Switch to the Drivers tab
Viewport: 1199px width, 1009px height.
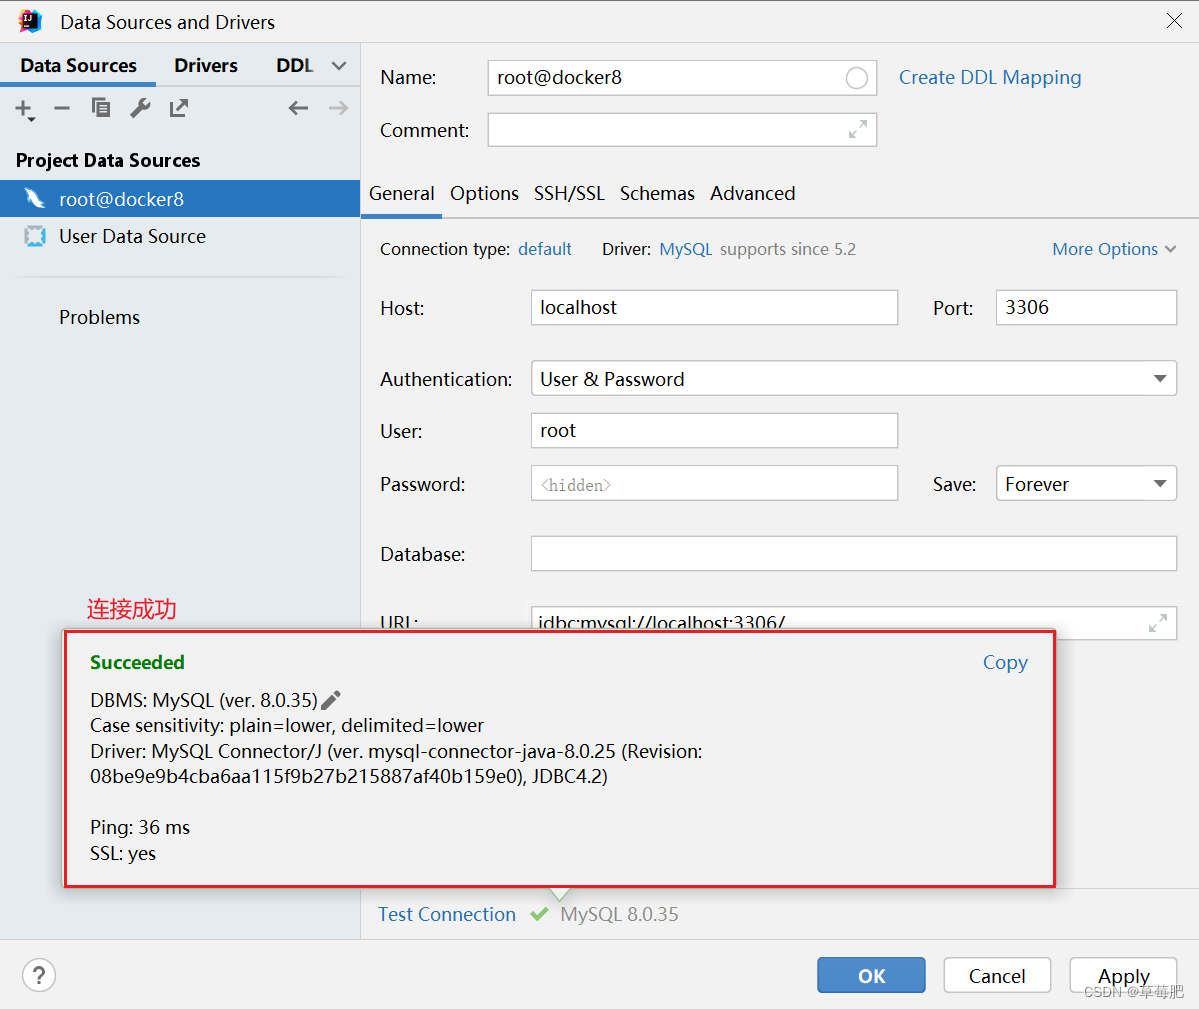click(x=206, y=66)
